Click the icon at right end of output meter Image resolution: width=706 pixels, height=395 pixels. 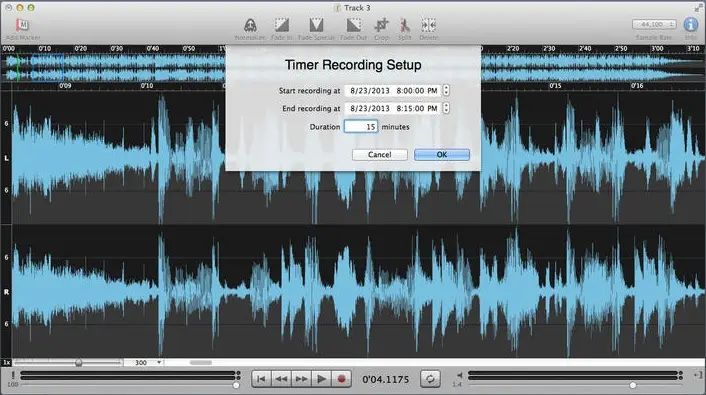[x=698, y=375]
